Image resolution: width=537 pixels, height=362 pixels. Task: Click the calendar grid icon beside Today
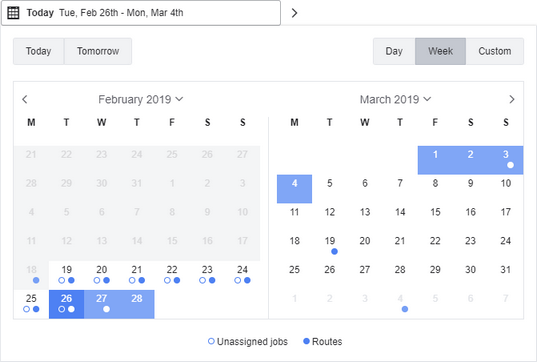[13, 13]
